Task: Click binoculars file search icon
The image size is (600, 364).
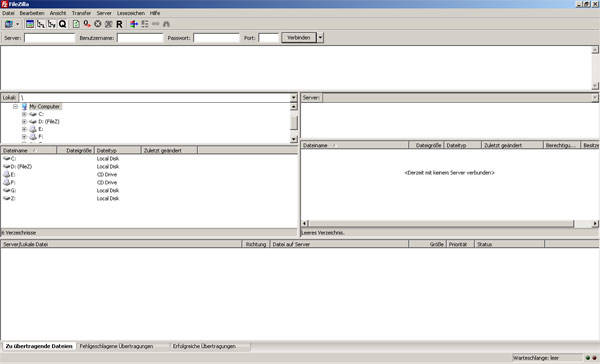Action: (166, 24)
